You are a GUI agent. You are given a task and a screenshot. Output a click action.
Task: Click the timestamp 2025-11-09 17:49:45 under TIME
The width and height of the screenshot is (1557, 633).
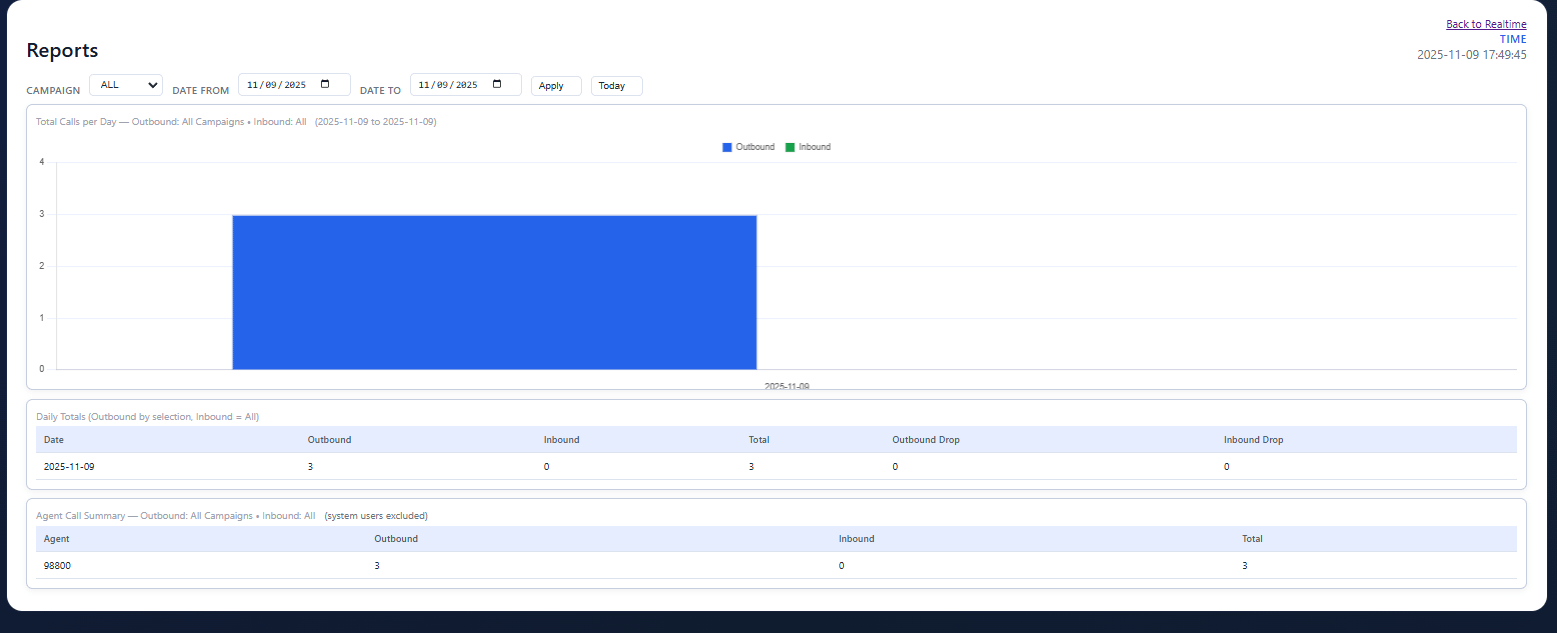point(1472,54)
